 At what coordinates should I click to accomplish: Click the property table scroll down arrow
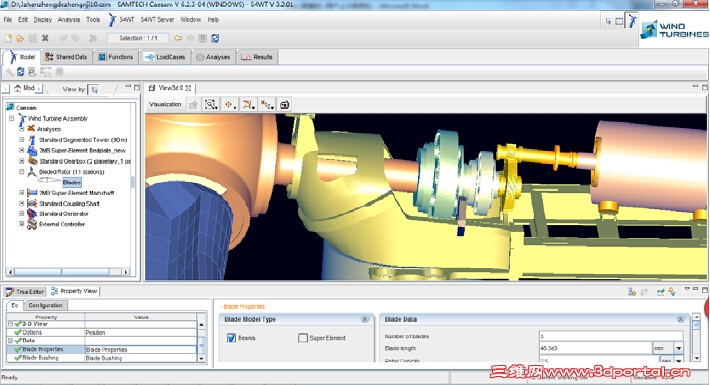coord(201,358)
